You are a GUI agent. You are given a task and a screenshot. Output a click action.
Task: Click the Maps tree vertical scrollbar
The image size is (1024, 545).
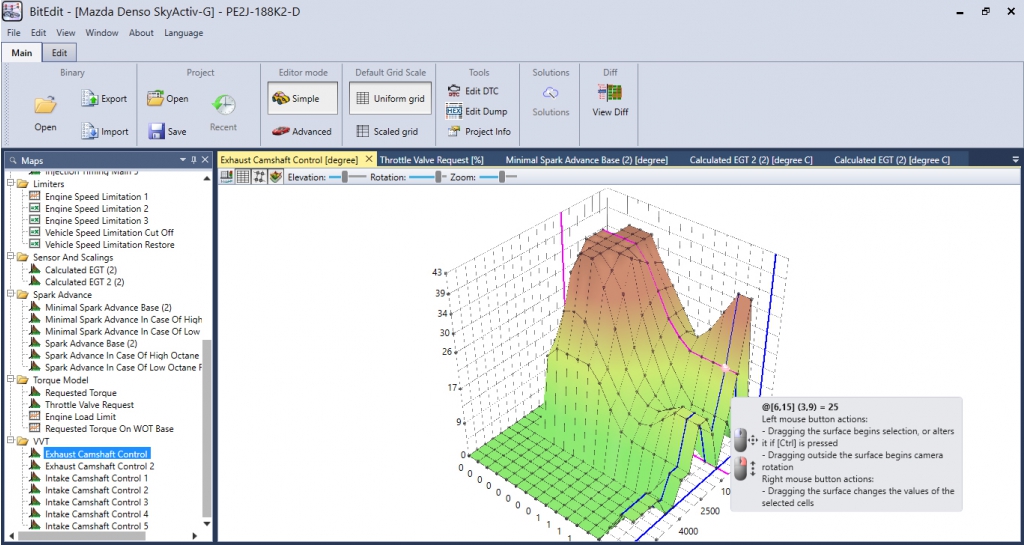pyautogui.click(x=208, y=428)
